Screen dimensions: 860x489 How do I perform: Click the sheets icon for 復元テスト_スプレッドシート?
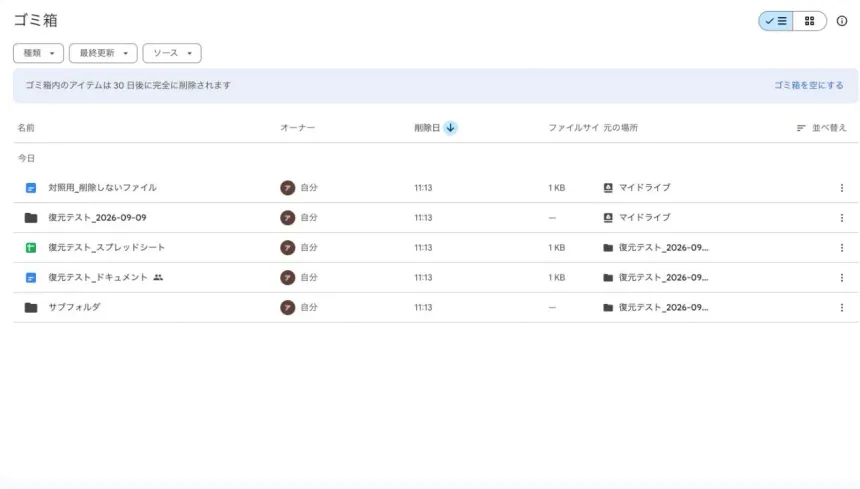(31, 248)
